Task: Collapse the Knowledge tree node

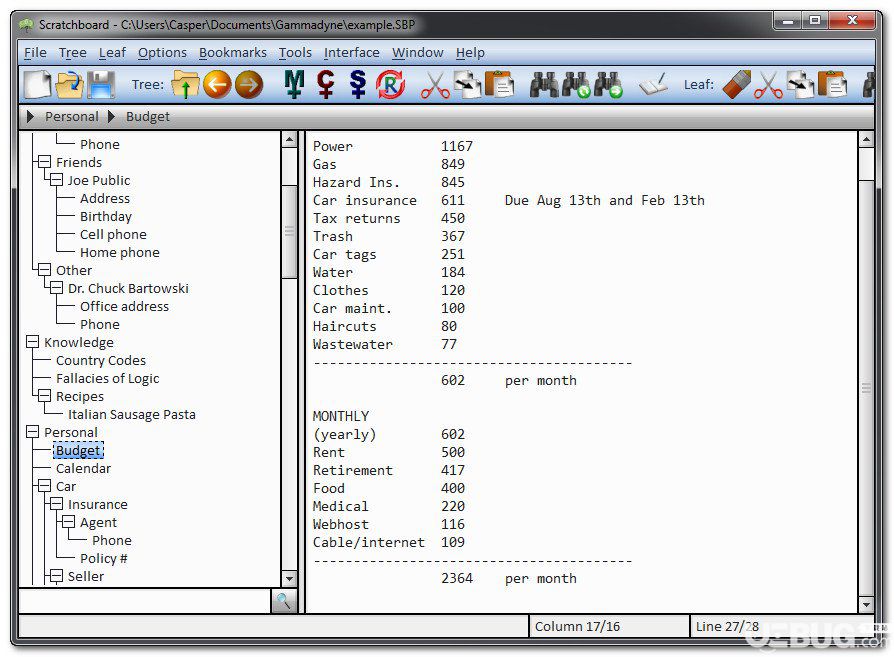Action: click(32, 342)
